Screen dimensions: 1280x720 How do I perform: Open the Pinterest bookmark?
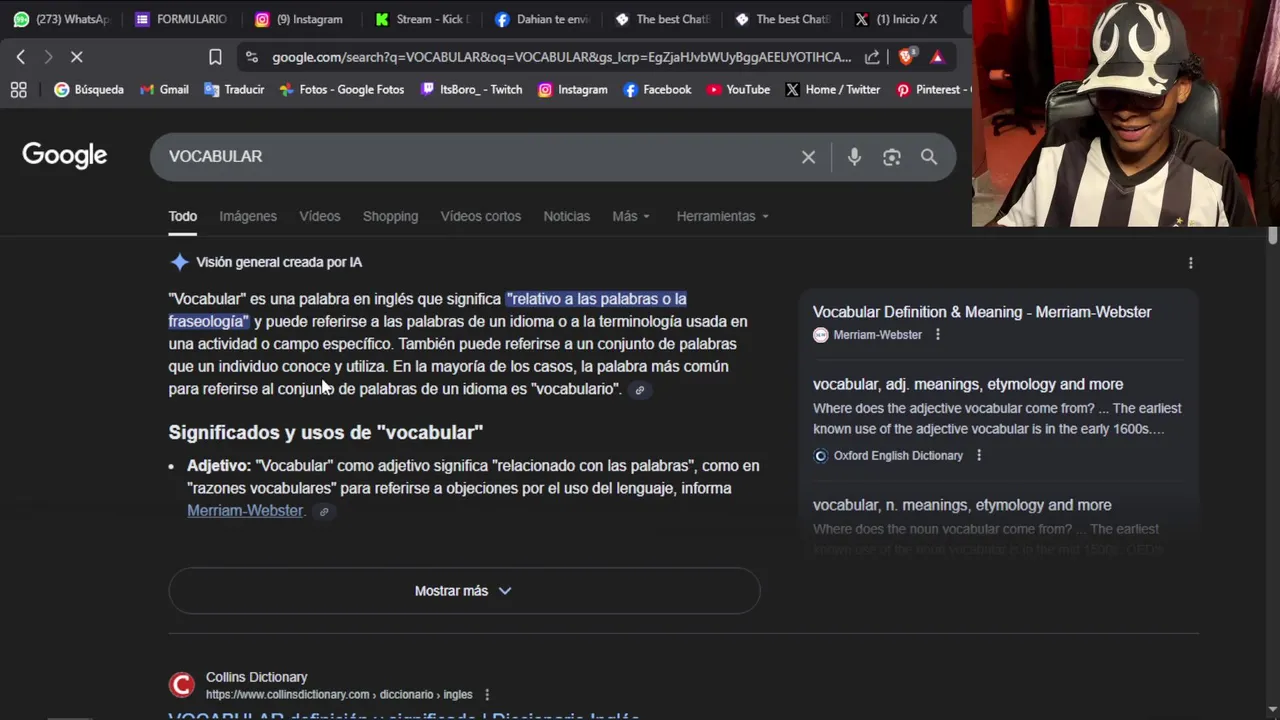coord(932,90)
